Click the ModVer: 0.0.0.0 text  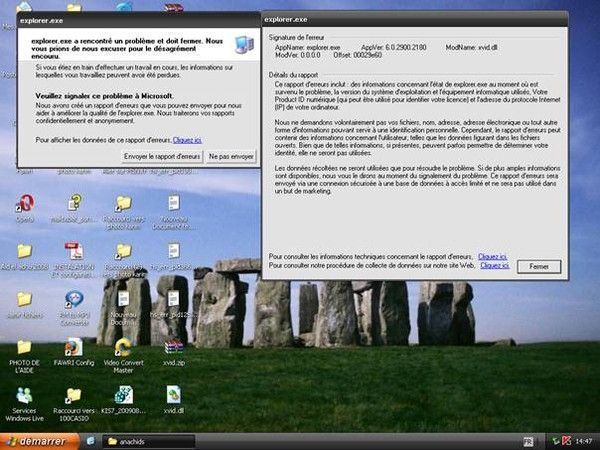click(297, 55)
